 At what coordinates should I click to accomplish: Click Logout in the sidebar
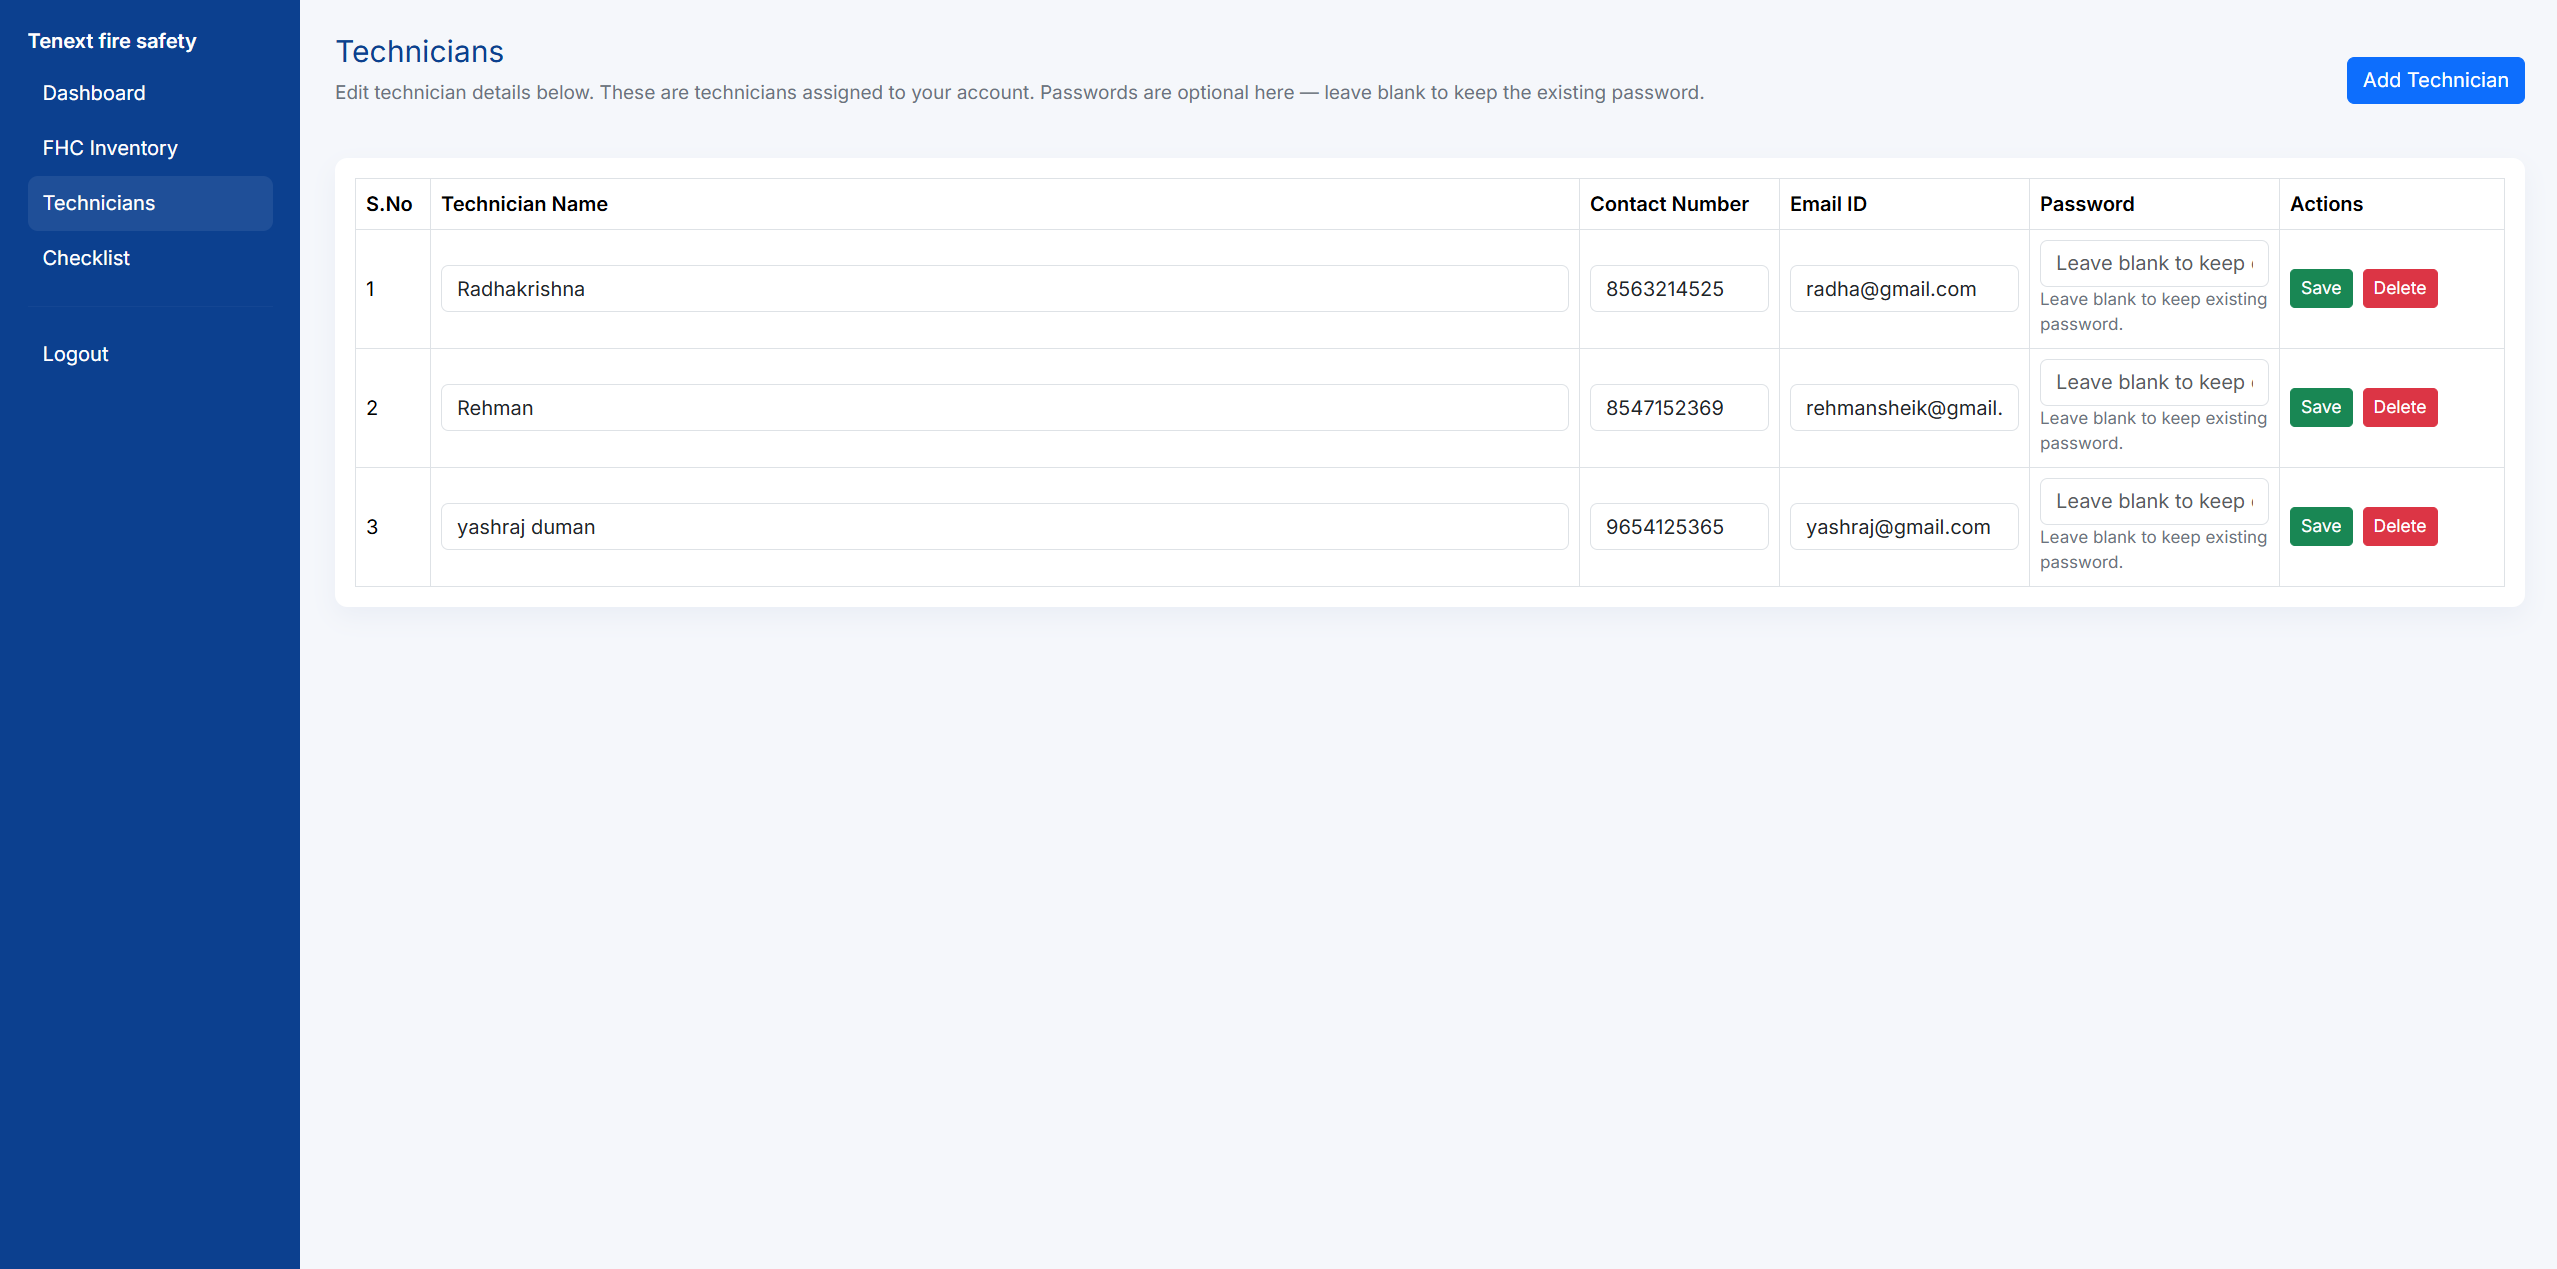(x=75, y=353)
